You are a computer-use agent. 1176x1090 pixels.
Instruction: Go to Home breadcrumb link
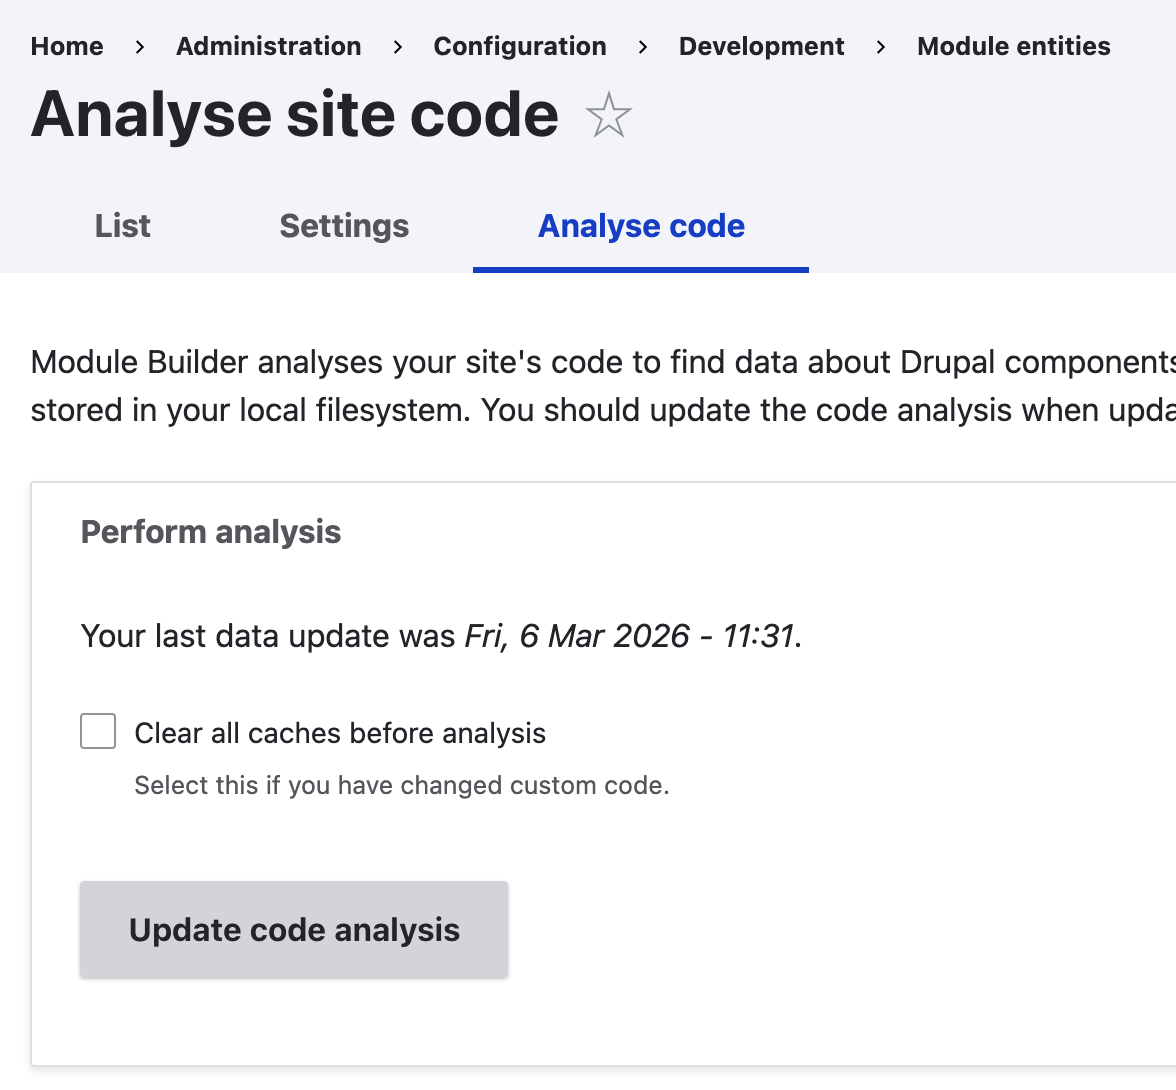67,46
